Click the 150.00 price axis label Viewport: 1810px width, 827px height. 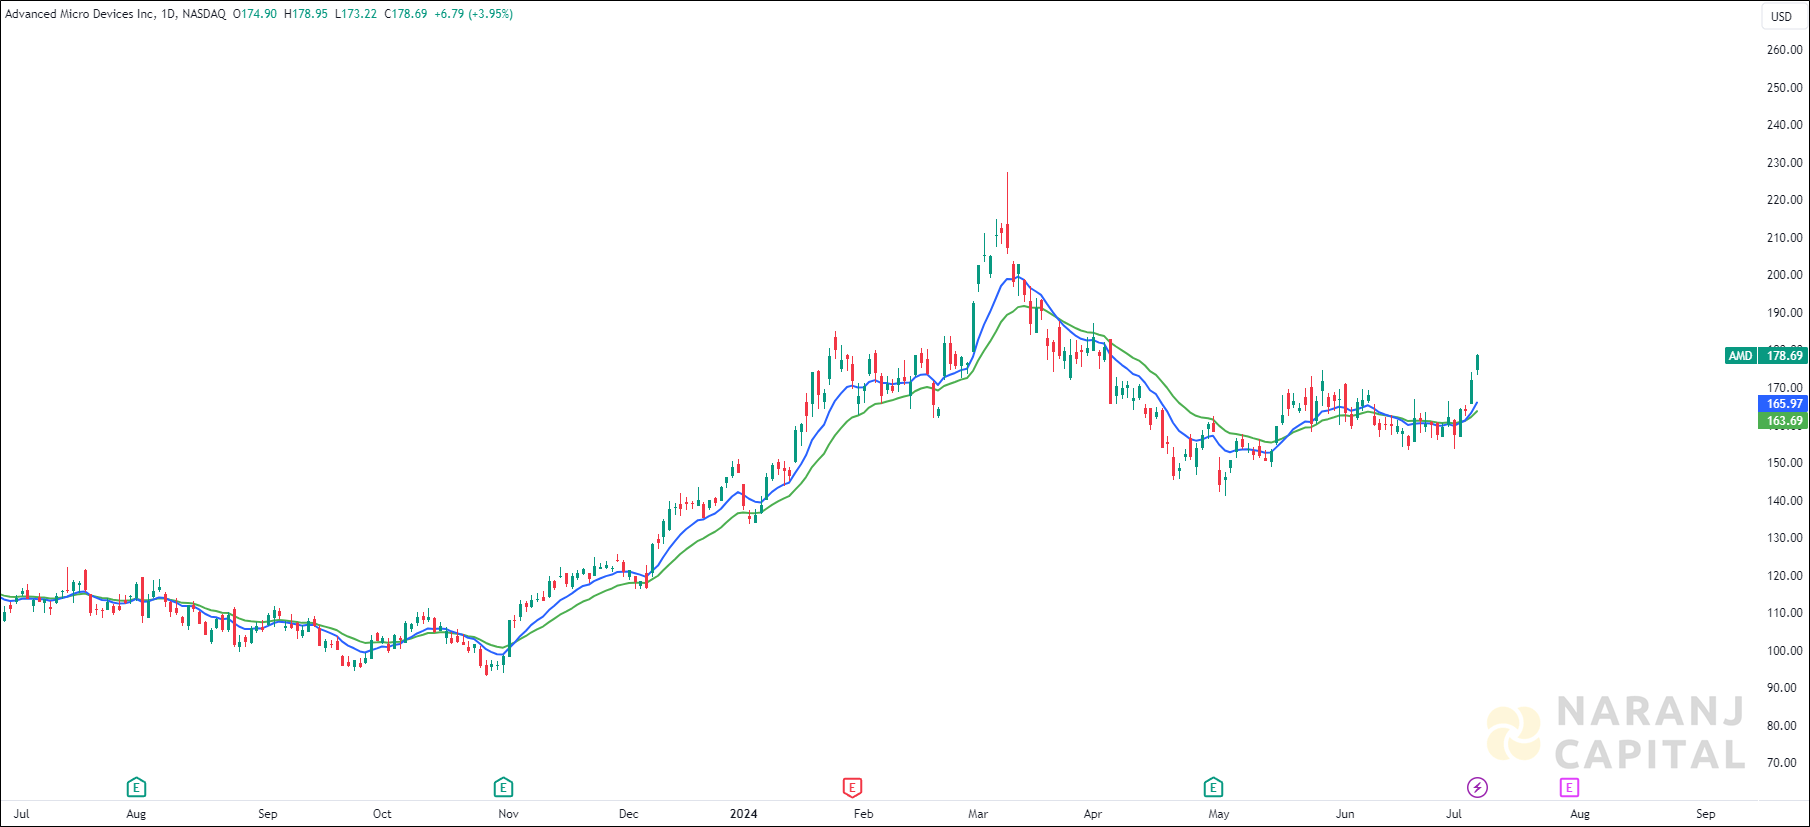[1784, 463]
